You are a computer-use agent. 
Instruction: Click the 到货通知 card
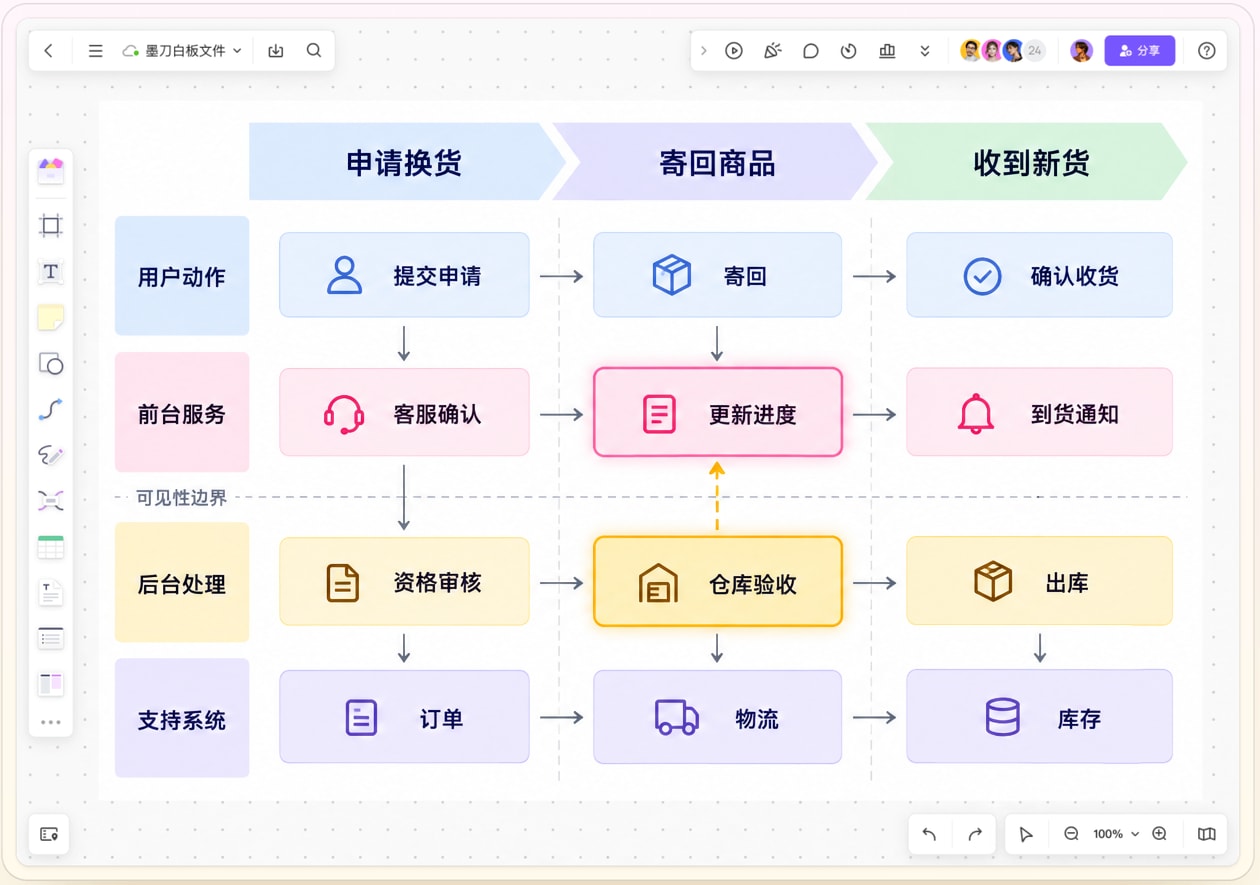coord(1039,412)
